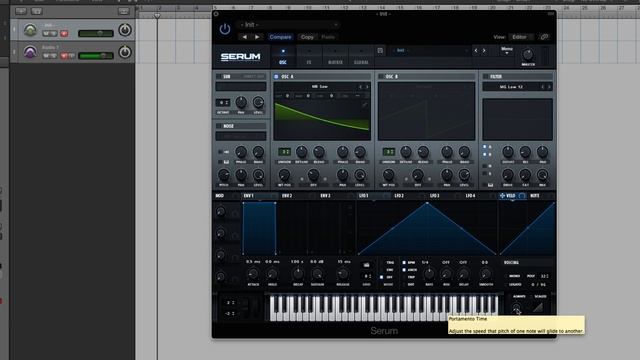
Task: Click the link chain icon in plugin header
Action: 544,37
